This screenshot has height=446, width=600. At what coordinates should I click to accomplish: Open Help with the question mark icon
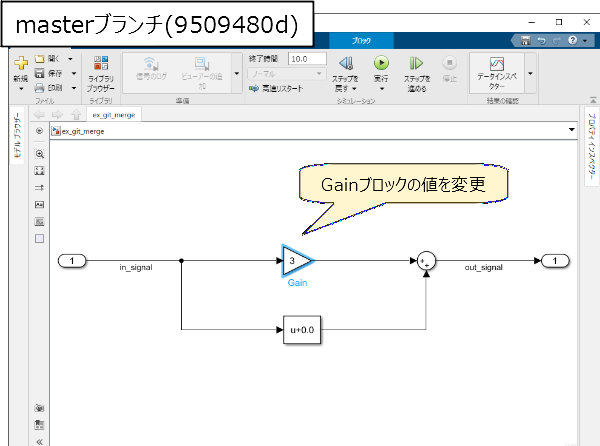pos(572,40)
